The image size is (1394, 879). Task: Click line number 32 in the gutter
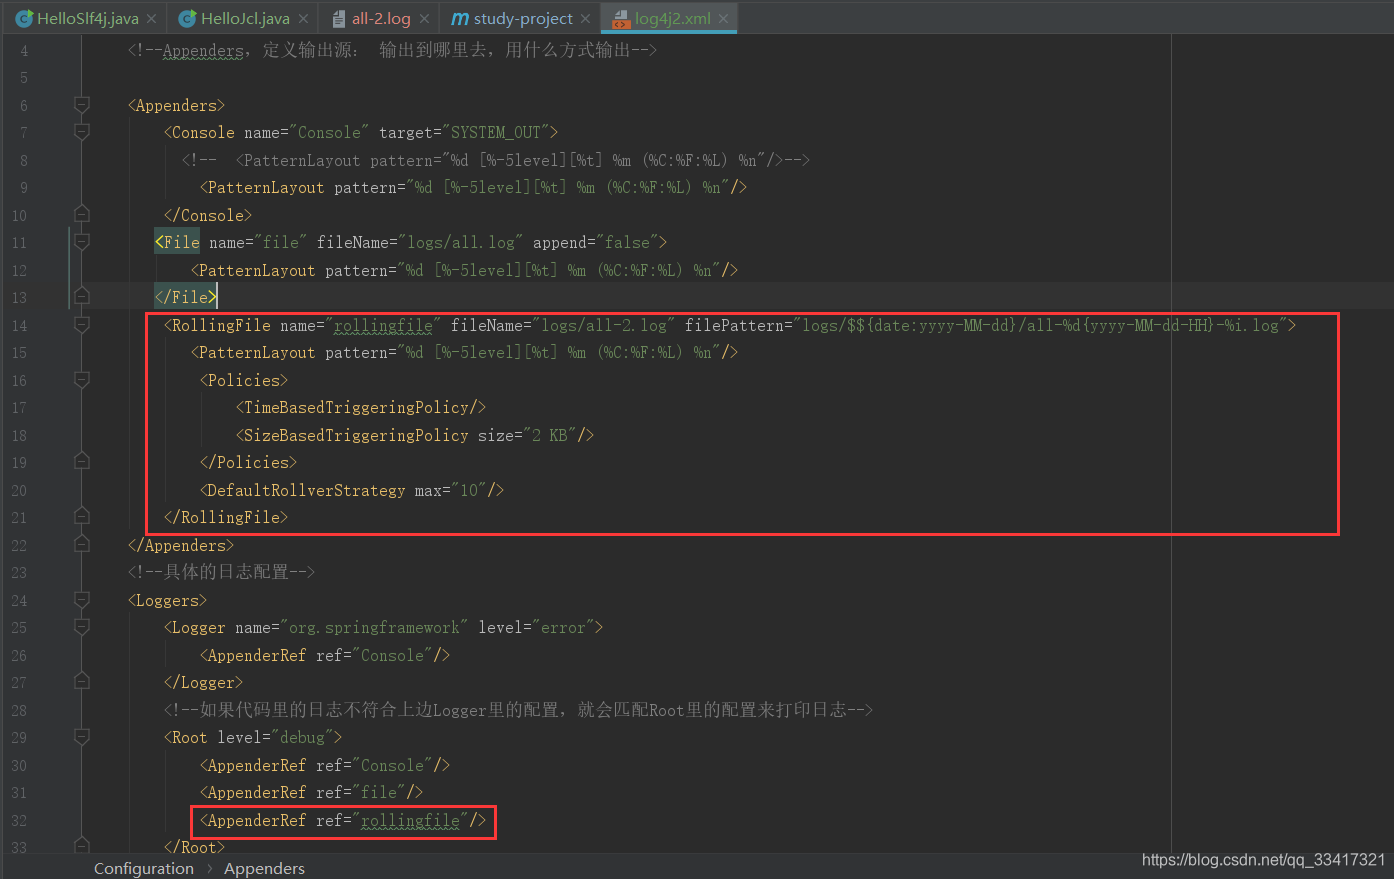click(19, 820)
